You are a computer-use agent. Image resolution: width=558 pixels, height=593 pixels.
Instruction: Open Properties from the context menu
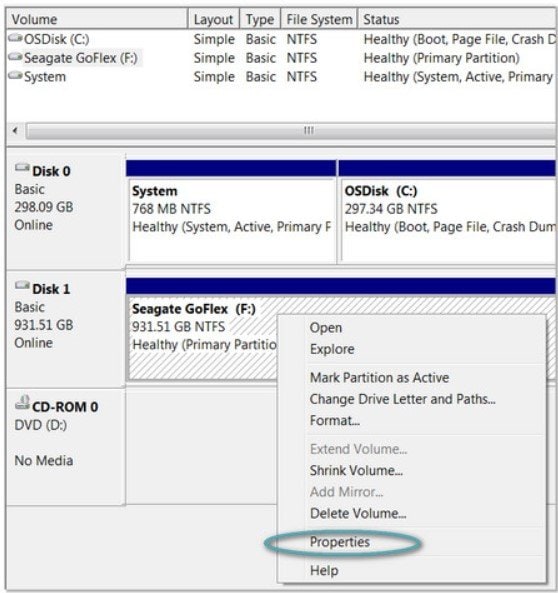click(x=340, y=542)
